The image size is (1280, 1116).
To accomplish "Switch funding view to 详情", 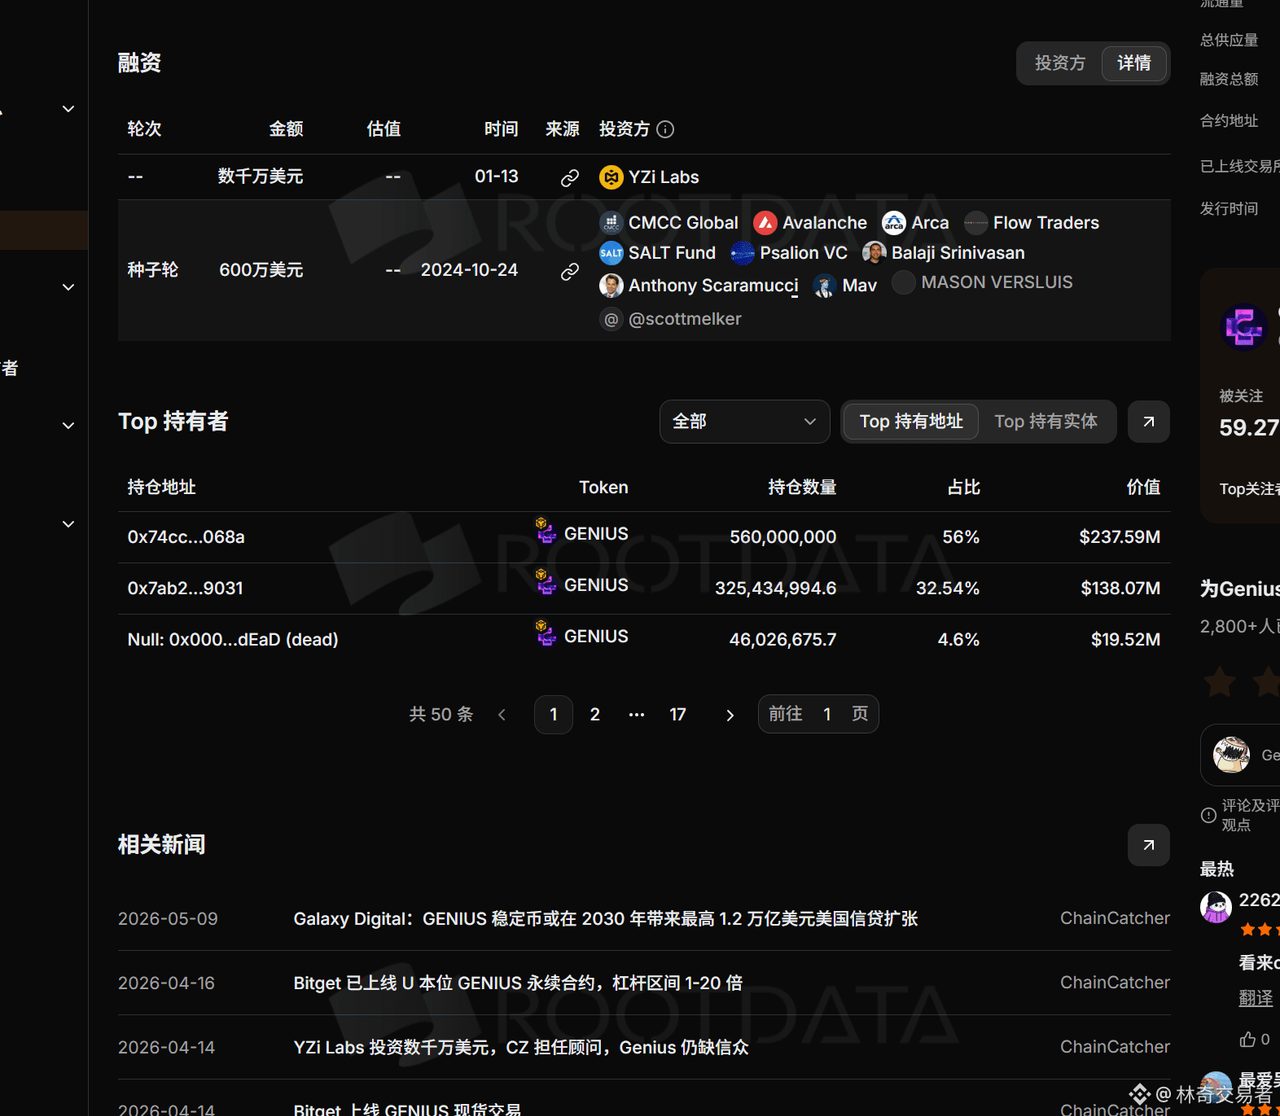I will tap(1134, 63).
